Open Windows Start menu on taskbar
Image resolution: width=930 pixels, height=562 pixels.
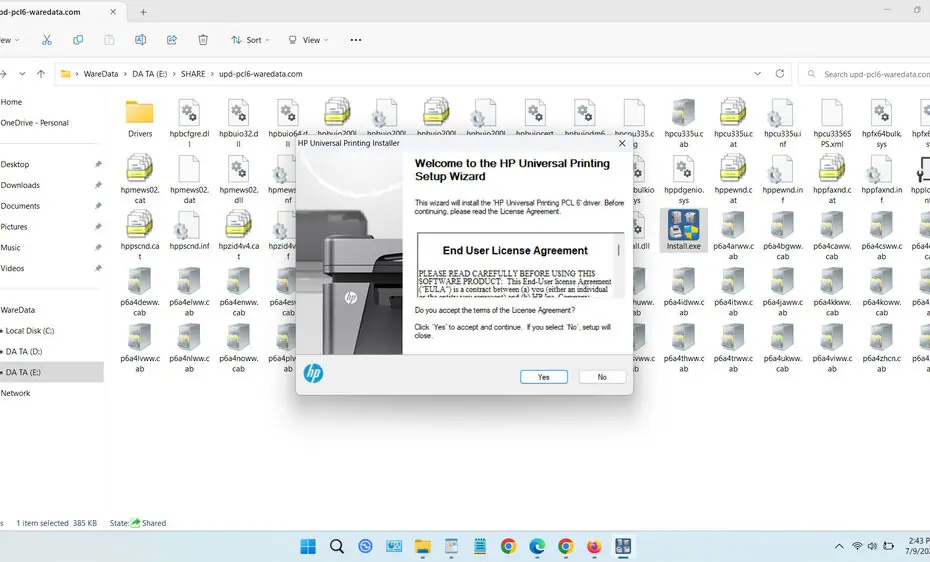pos(308,546)
